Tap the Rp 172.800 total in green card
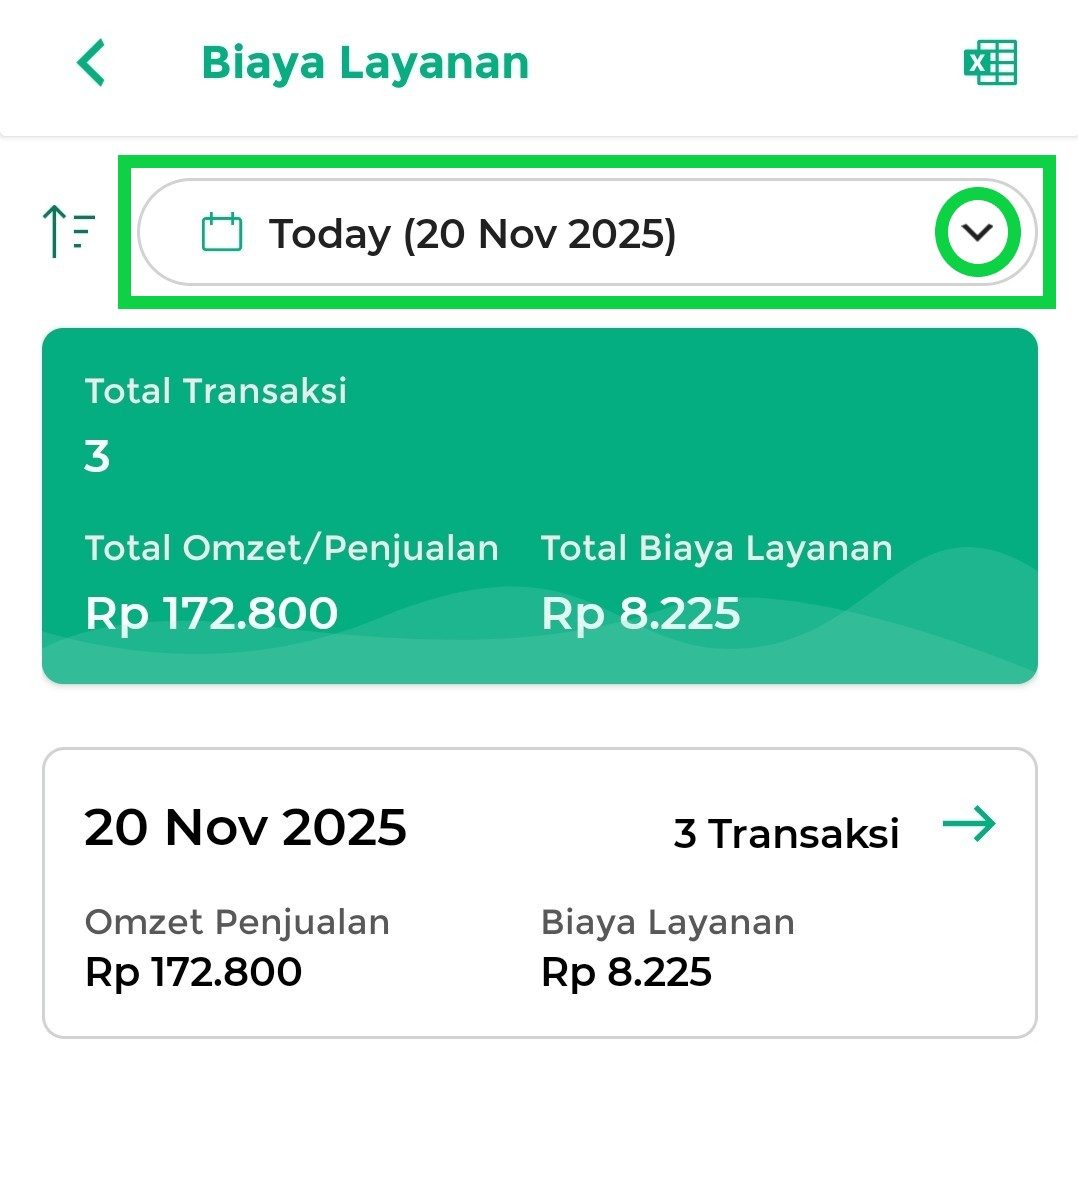Image resolution: width=1078 pixels, height=1196 pixels. click(212, 613)
